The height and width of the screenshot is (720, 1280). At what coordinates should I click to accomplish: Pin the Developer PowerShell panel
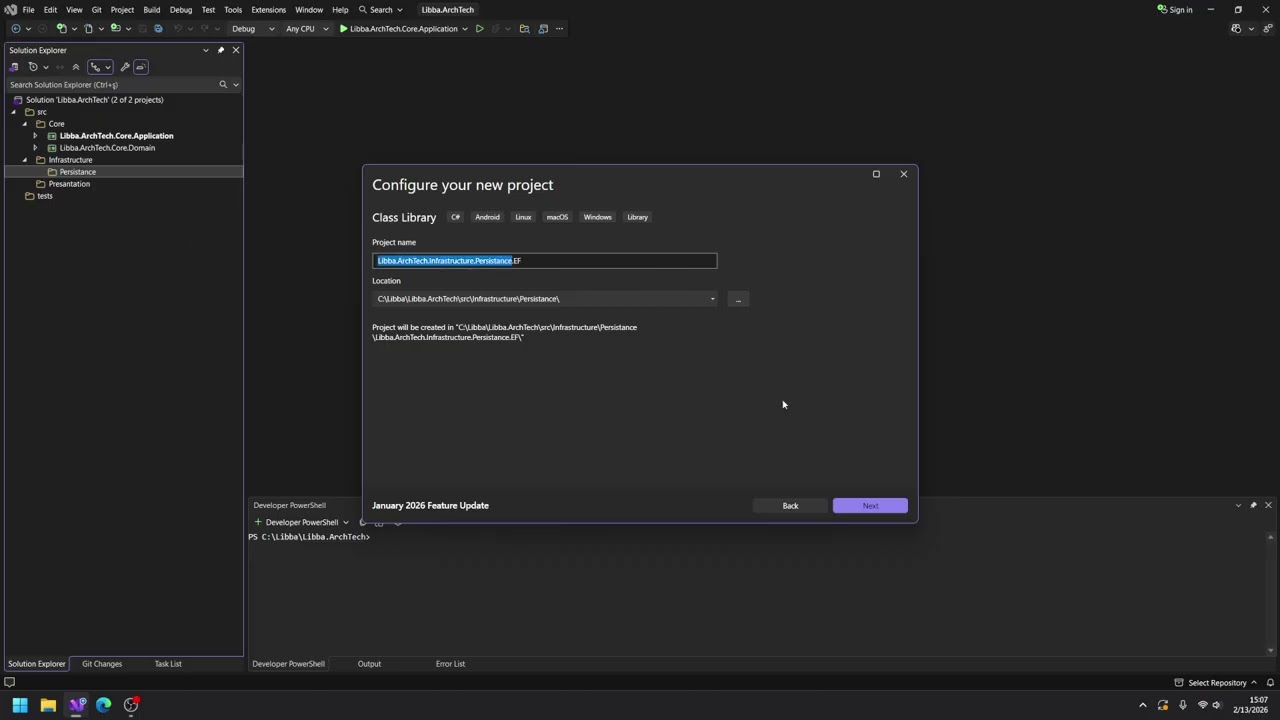[1253, 505]
